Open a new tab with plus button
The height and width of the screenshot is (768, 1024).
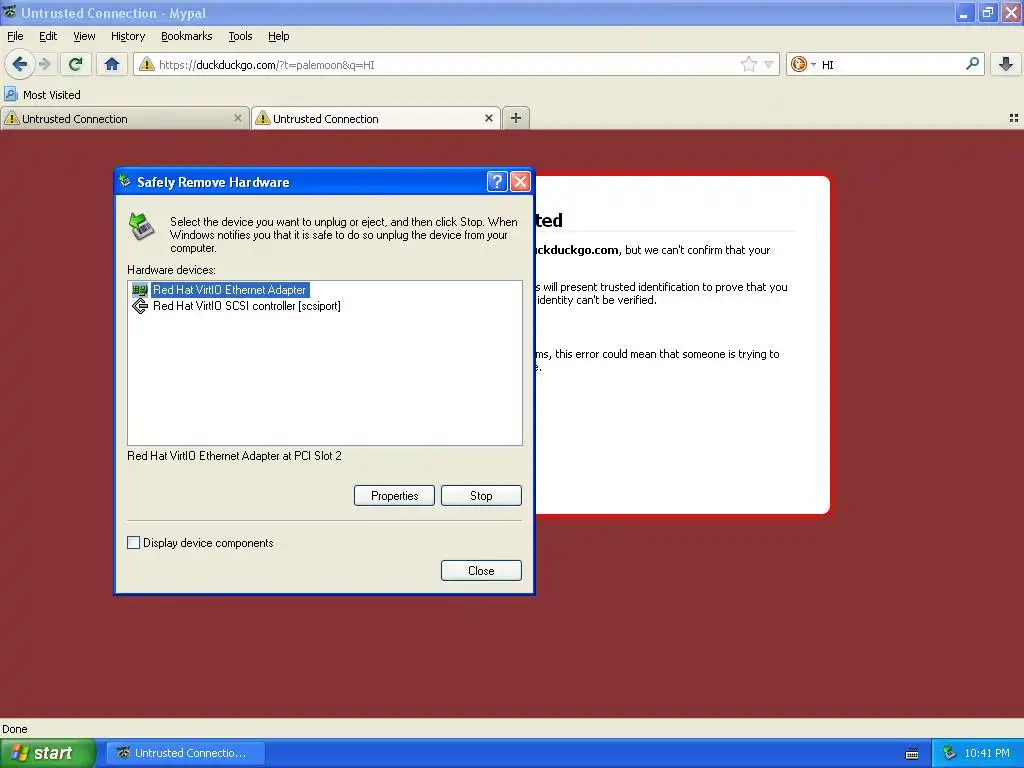pyautogui.click(x=516, y=118)
